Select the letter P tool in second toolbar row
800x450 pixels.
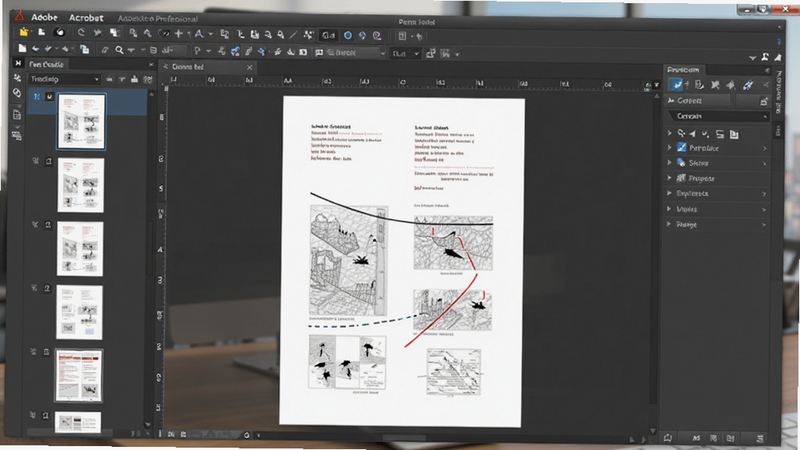click(197, 51)
